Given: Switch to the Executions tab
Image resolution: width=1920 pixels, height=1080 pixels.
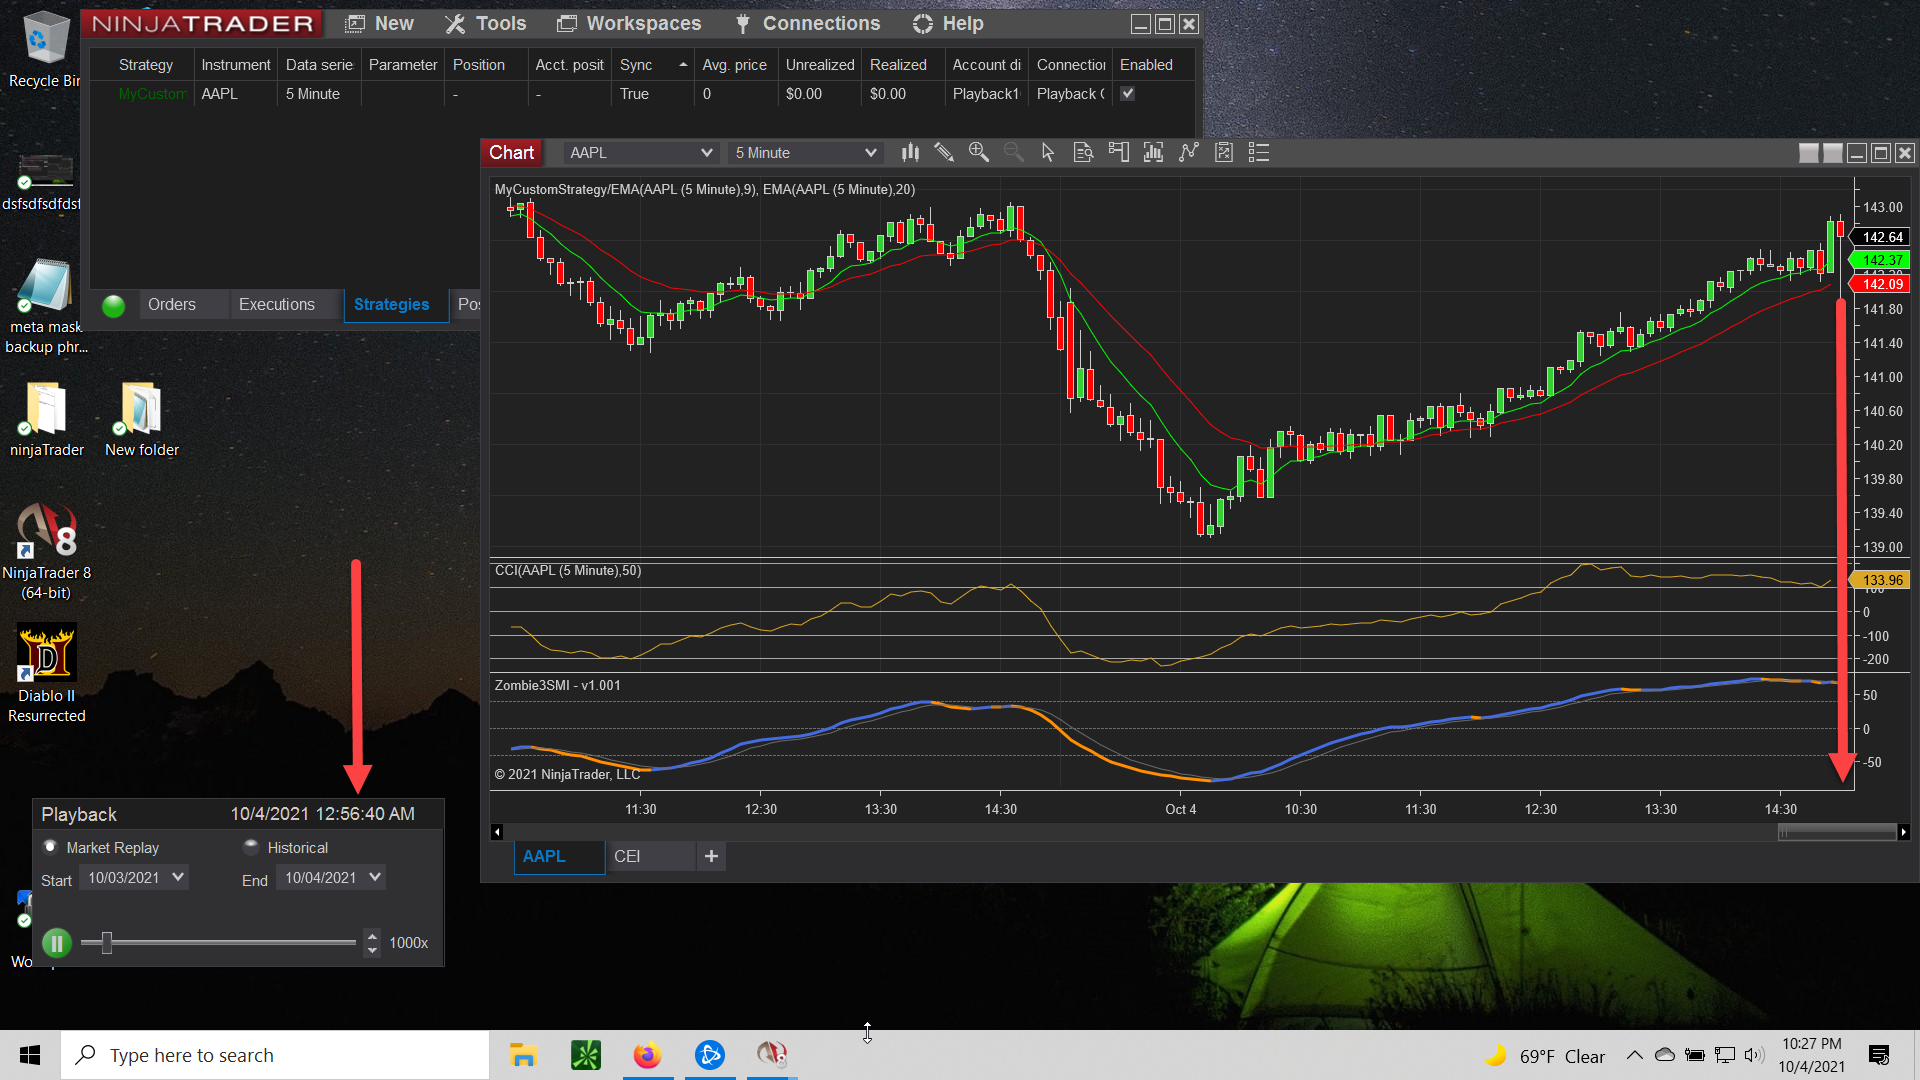Looking at the screenshot, I should tap(277, 305).
